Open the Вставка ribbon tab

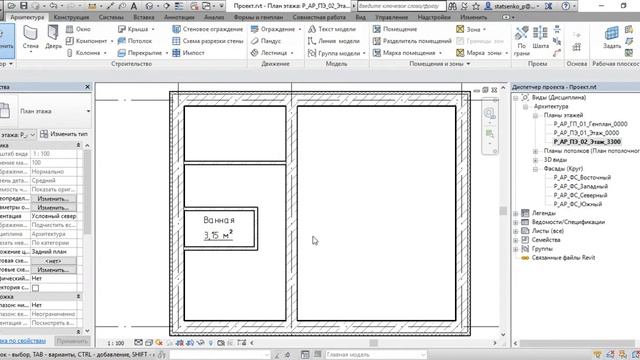tap(144, 18)
